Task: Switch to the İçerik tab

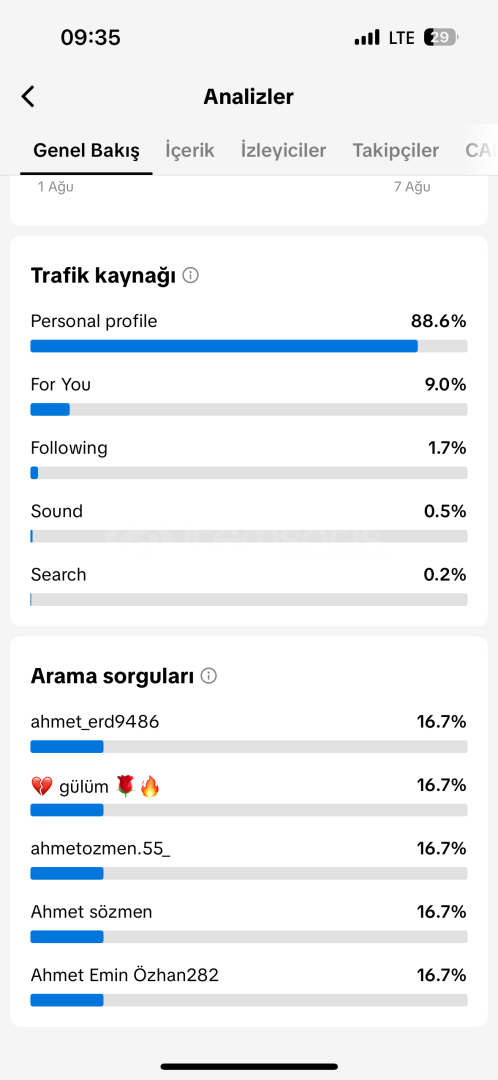Action: point(190,151)
